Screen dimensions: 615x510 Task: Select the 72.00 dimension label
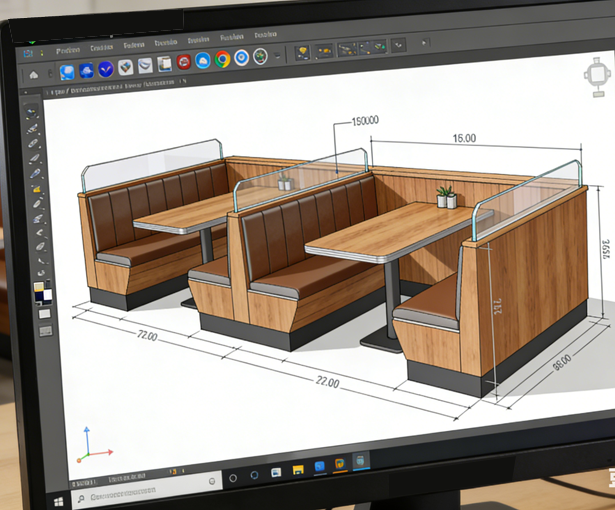(146, 336)
